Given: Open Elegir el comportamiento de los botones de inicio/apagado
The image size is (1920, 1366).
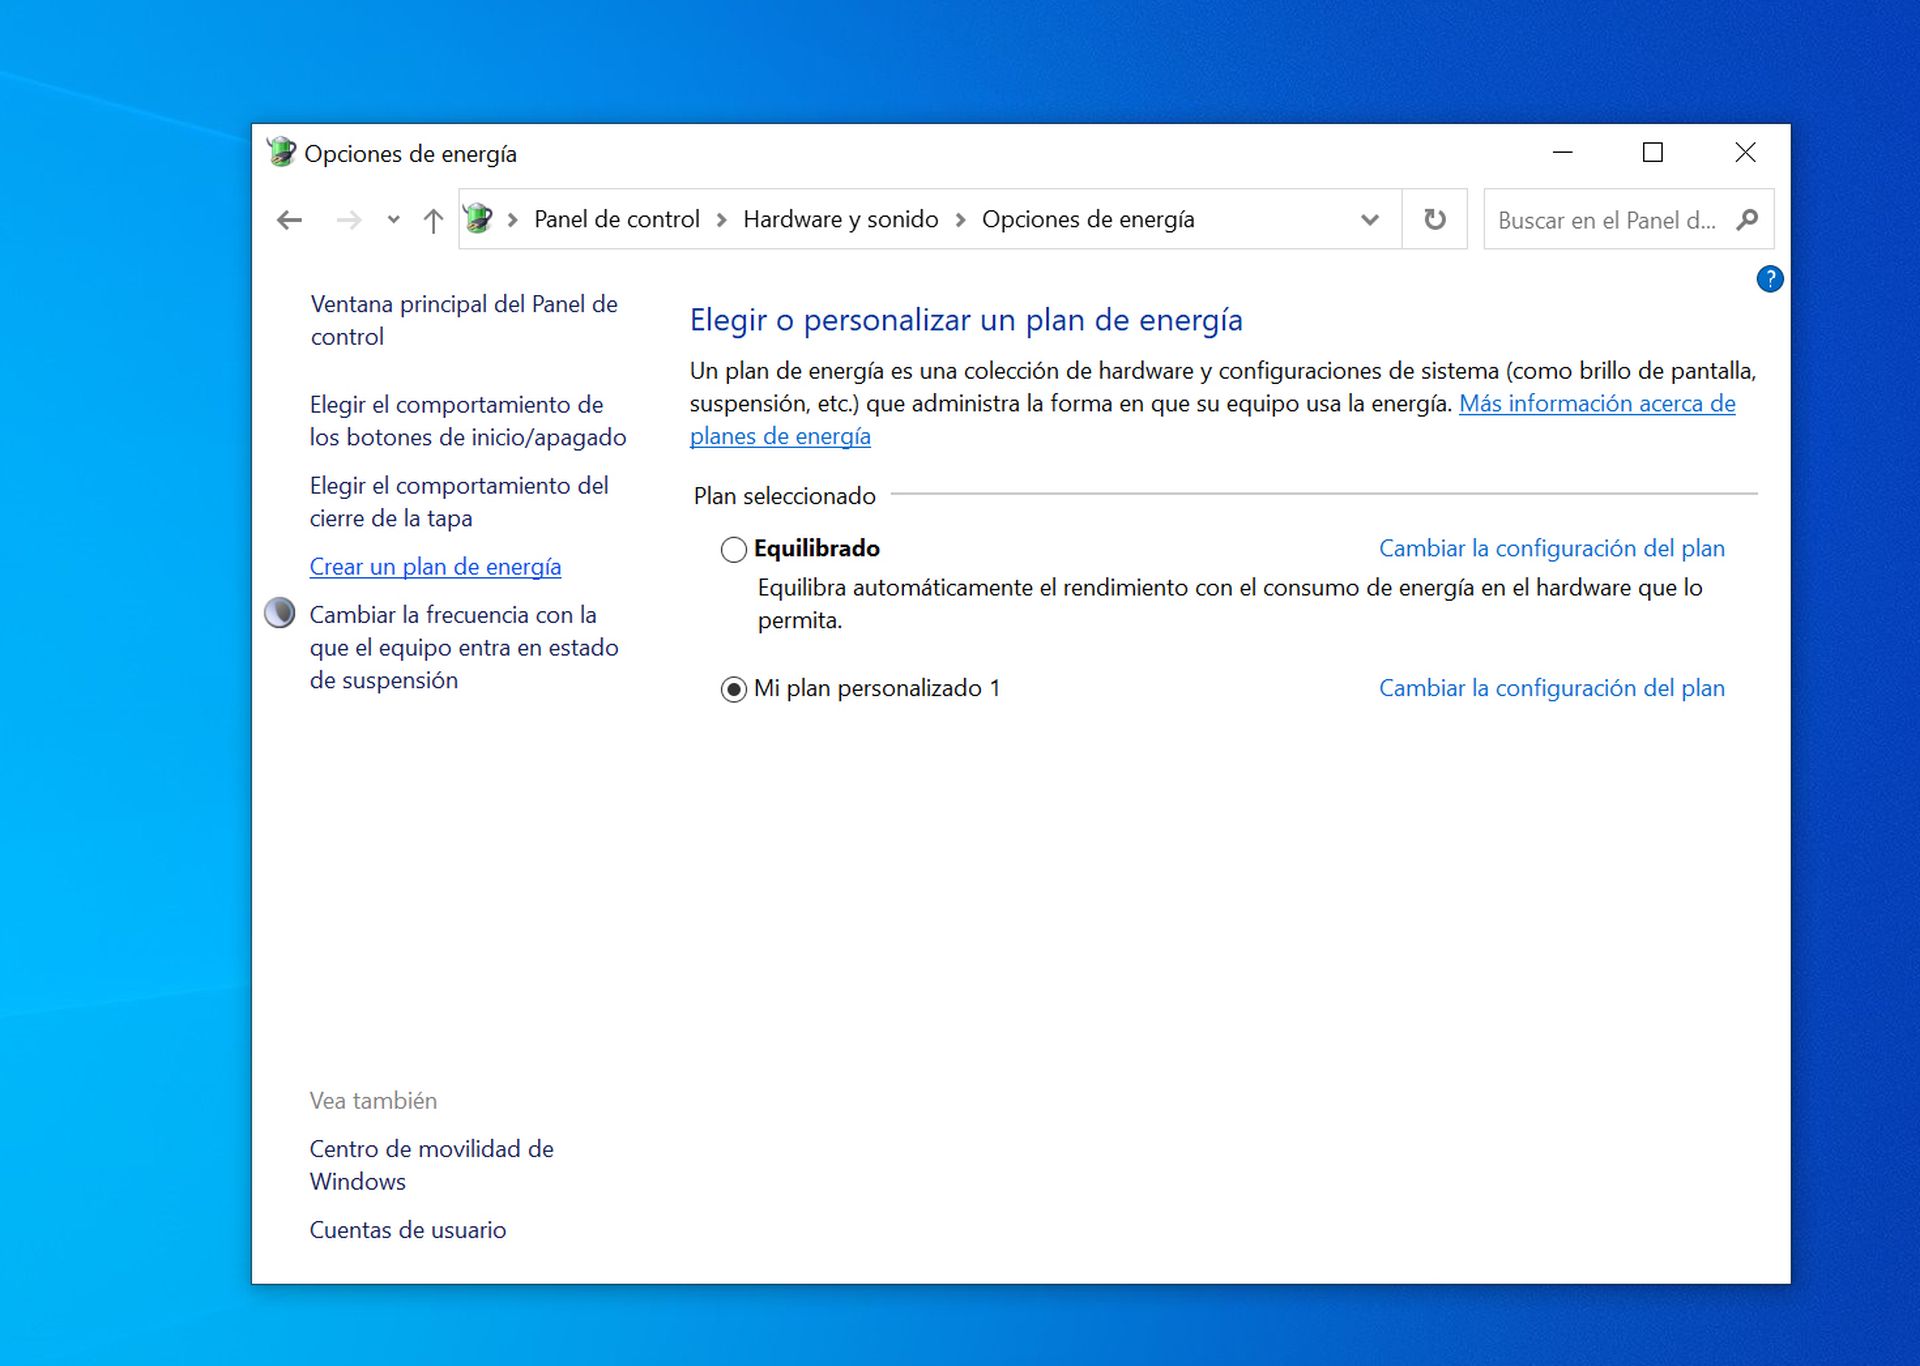Looking at the screenshot, I should point(468,421).
